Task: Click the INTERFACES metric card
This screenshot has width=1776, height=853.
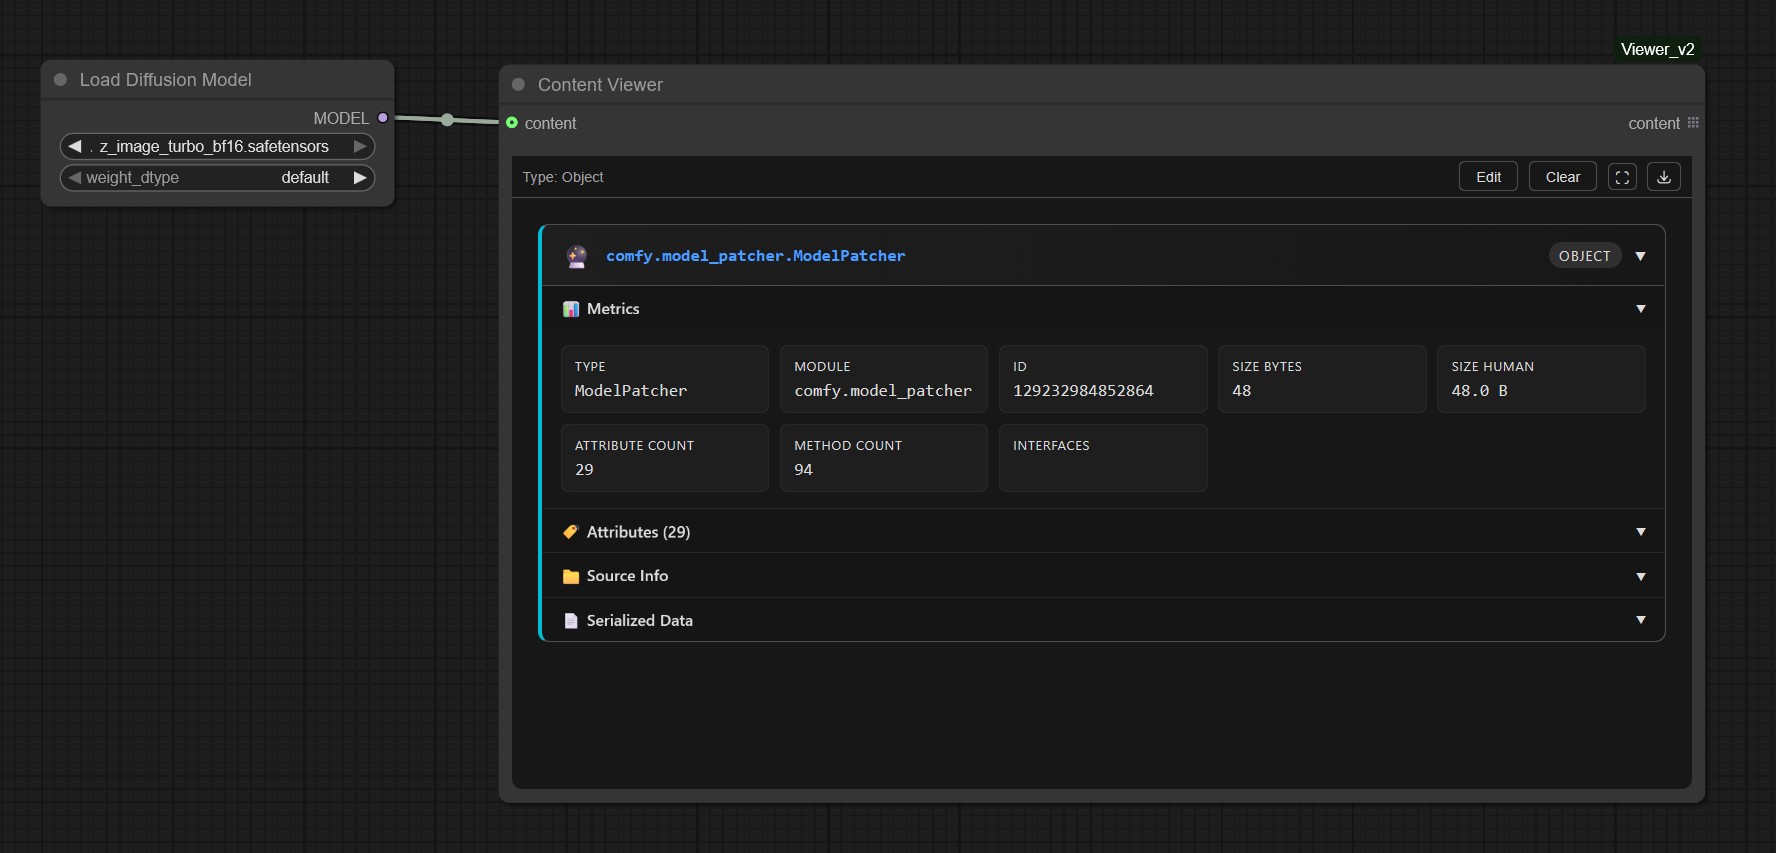Action: coord(1103,458)
